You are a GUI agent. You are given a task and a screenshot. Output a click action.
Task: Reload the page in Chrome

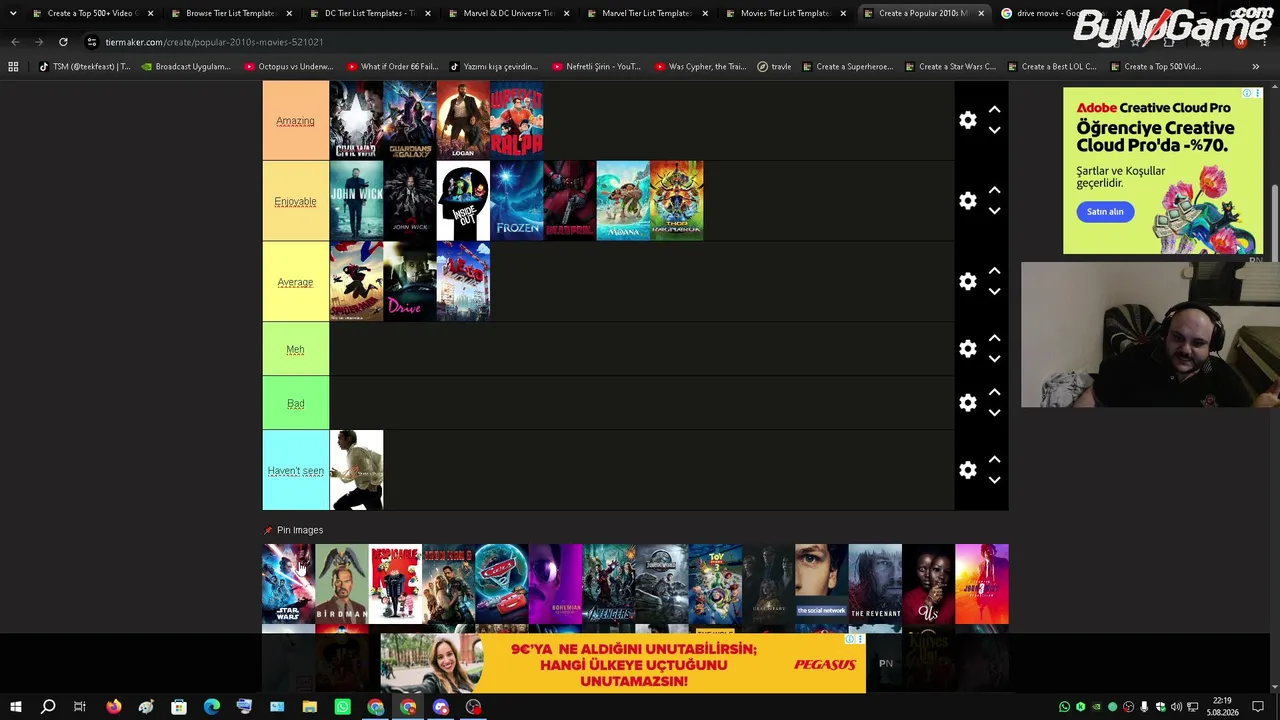63,42
